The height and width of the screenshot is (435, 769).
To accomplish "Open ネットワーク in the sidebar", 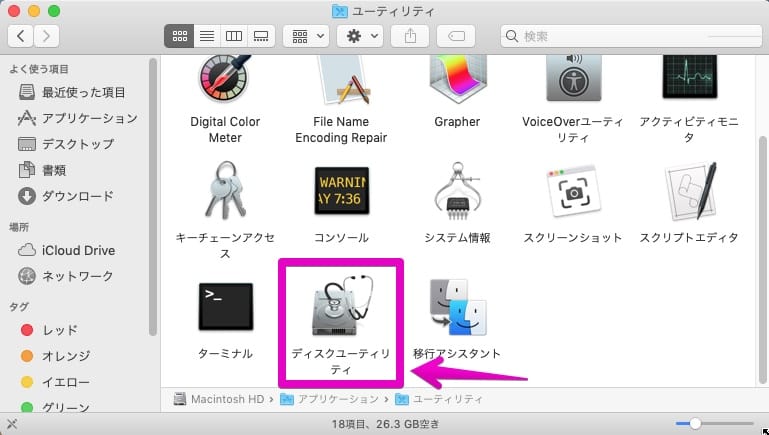I will [x=66, y=276].
